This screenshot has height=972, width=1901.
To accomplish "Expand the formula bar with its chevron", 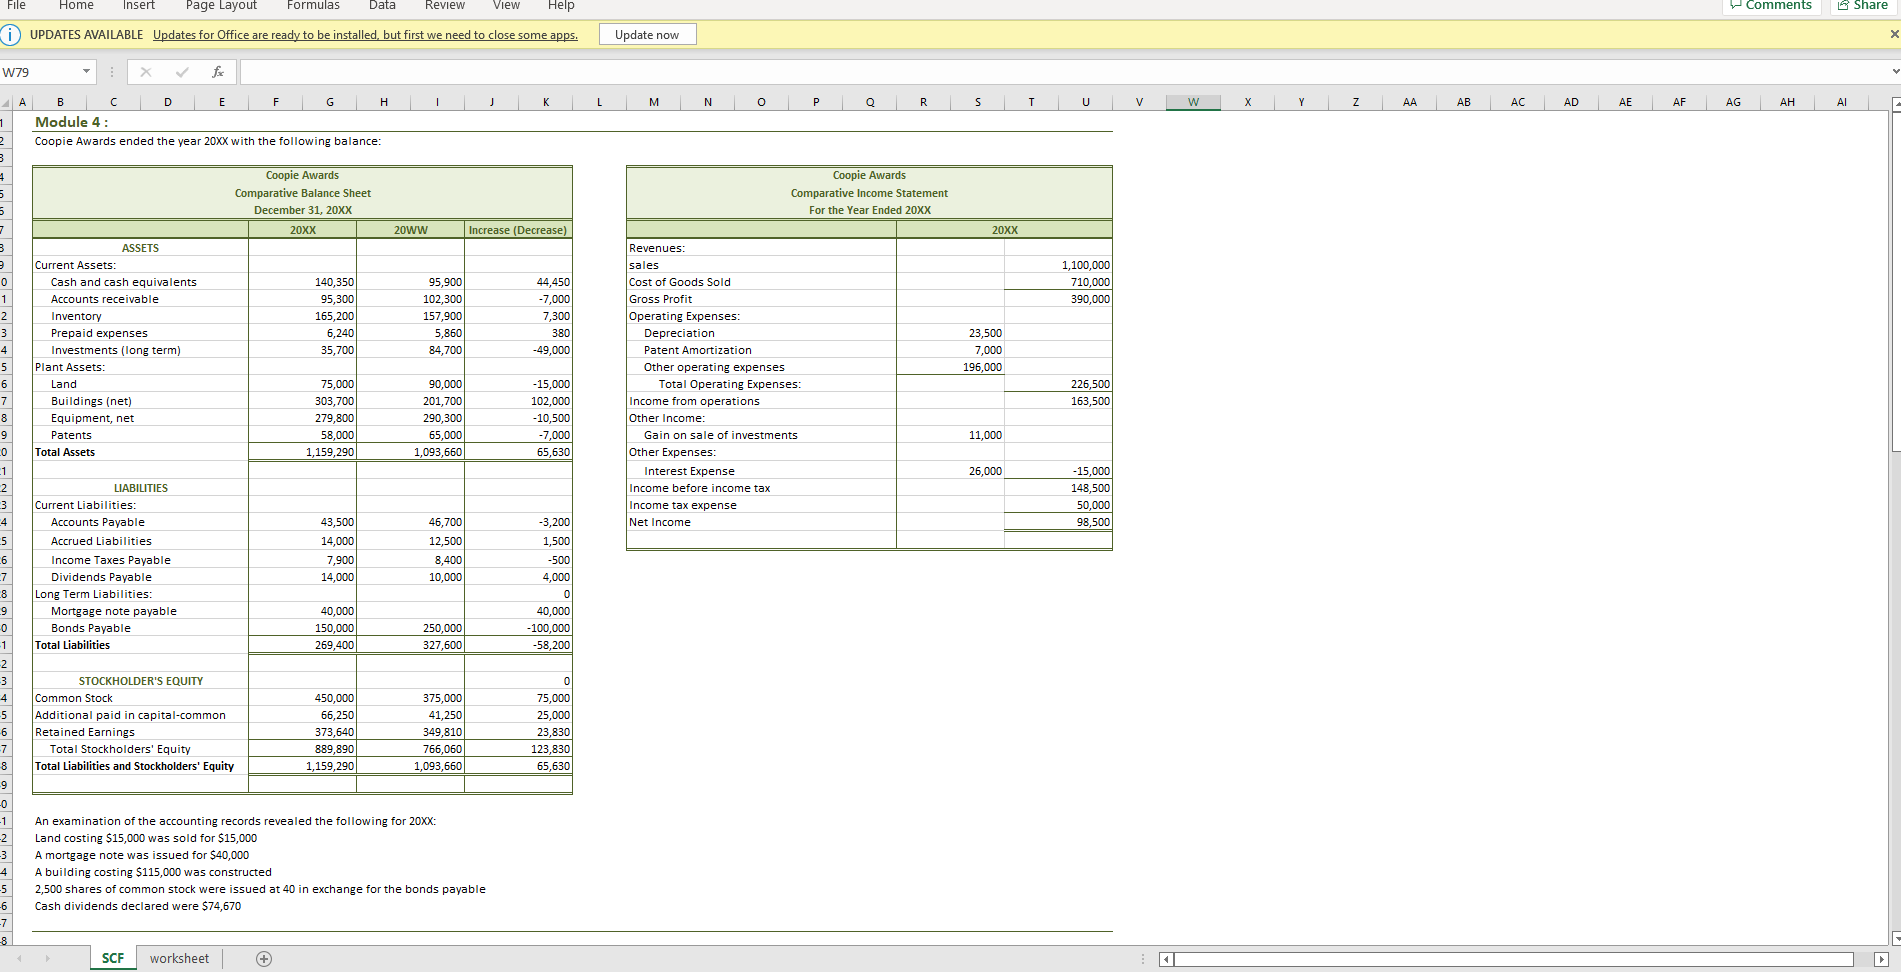I will (1895, 71).
